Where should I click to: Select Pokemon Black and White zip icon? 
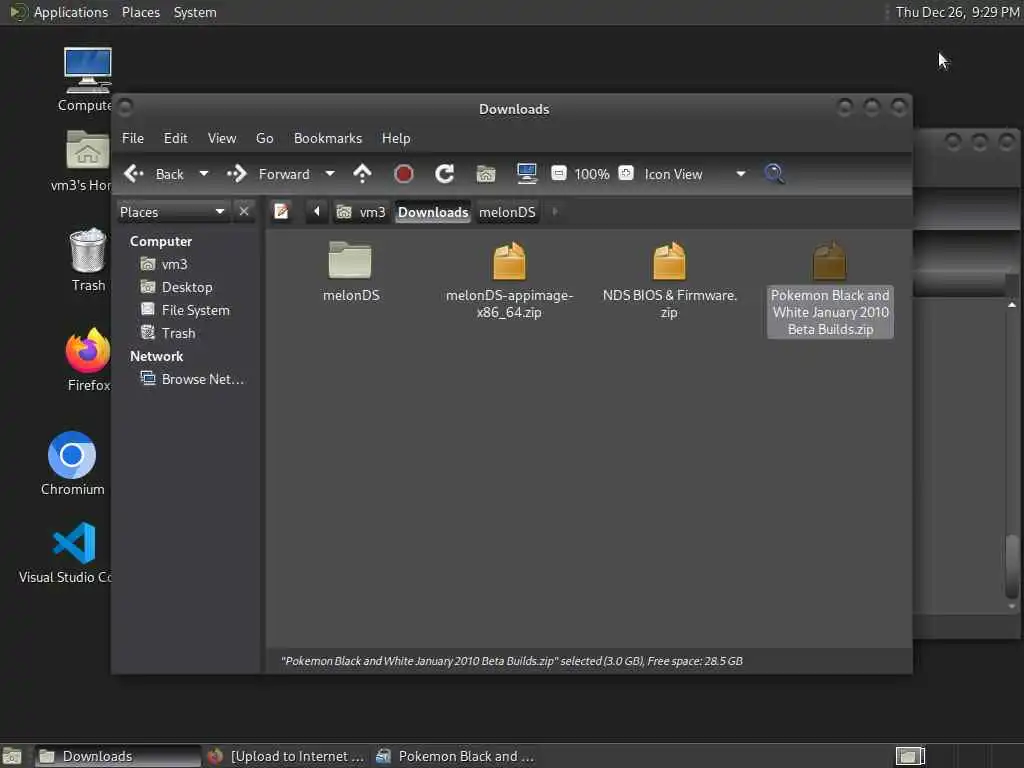coord(829,260)
